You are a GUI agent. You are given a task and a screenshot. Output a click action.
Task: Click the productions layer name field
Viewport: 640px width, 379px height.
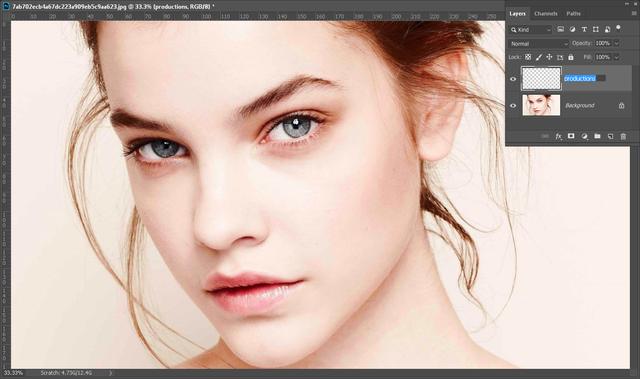tap(584, 78)
